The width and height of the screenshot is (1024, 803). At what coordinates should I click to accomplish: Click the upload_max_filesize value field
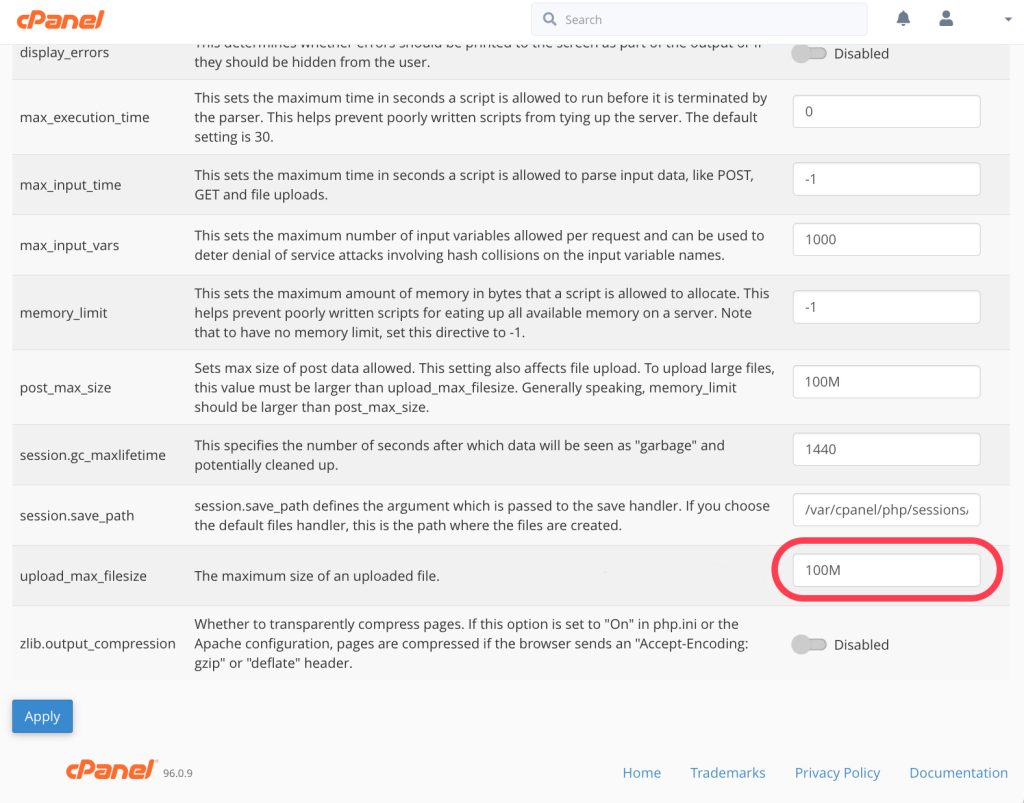[886, 571]
